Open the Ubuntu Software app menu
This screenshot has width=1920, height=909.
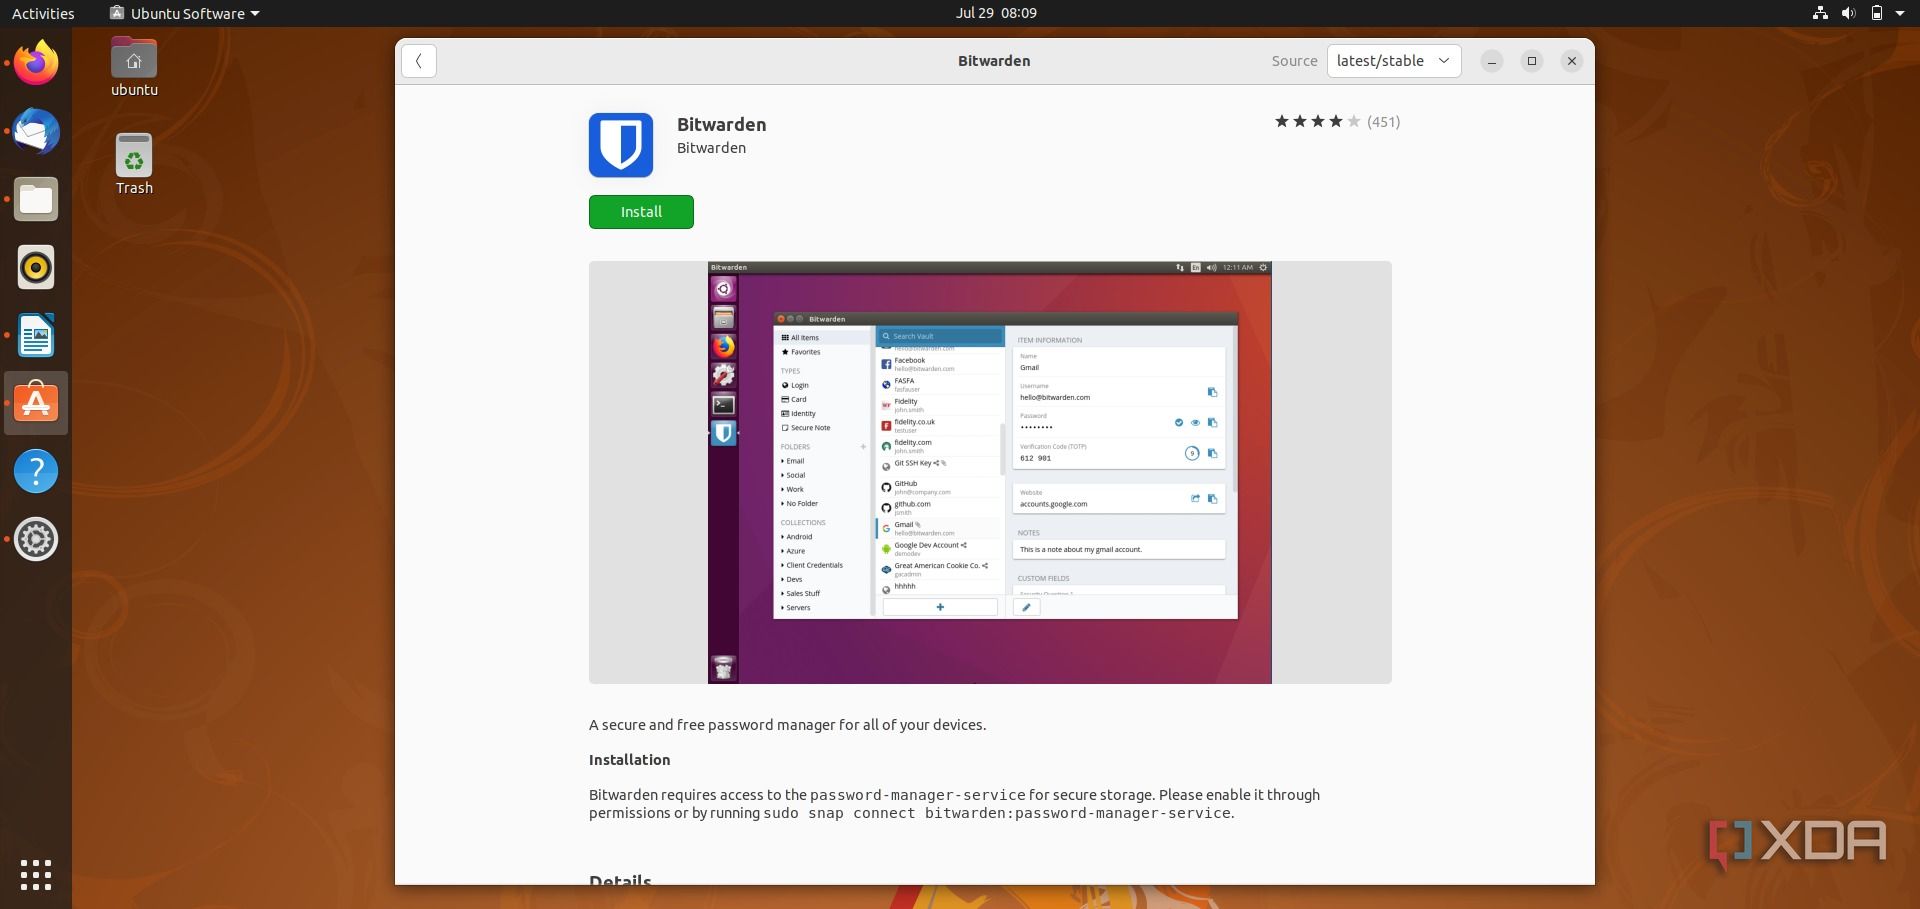(x=185, y=13)
